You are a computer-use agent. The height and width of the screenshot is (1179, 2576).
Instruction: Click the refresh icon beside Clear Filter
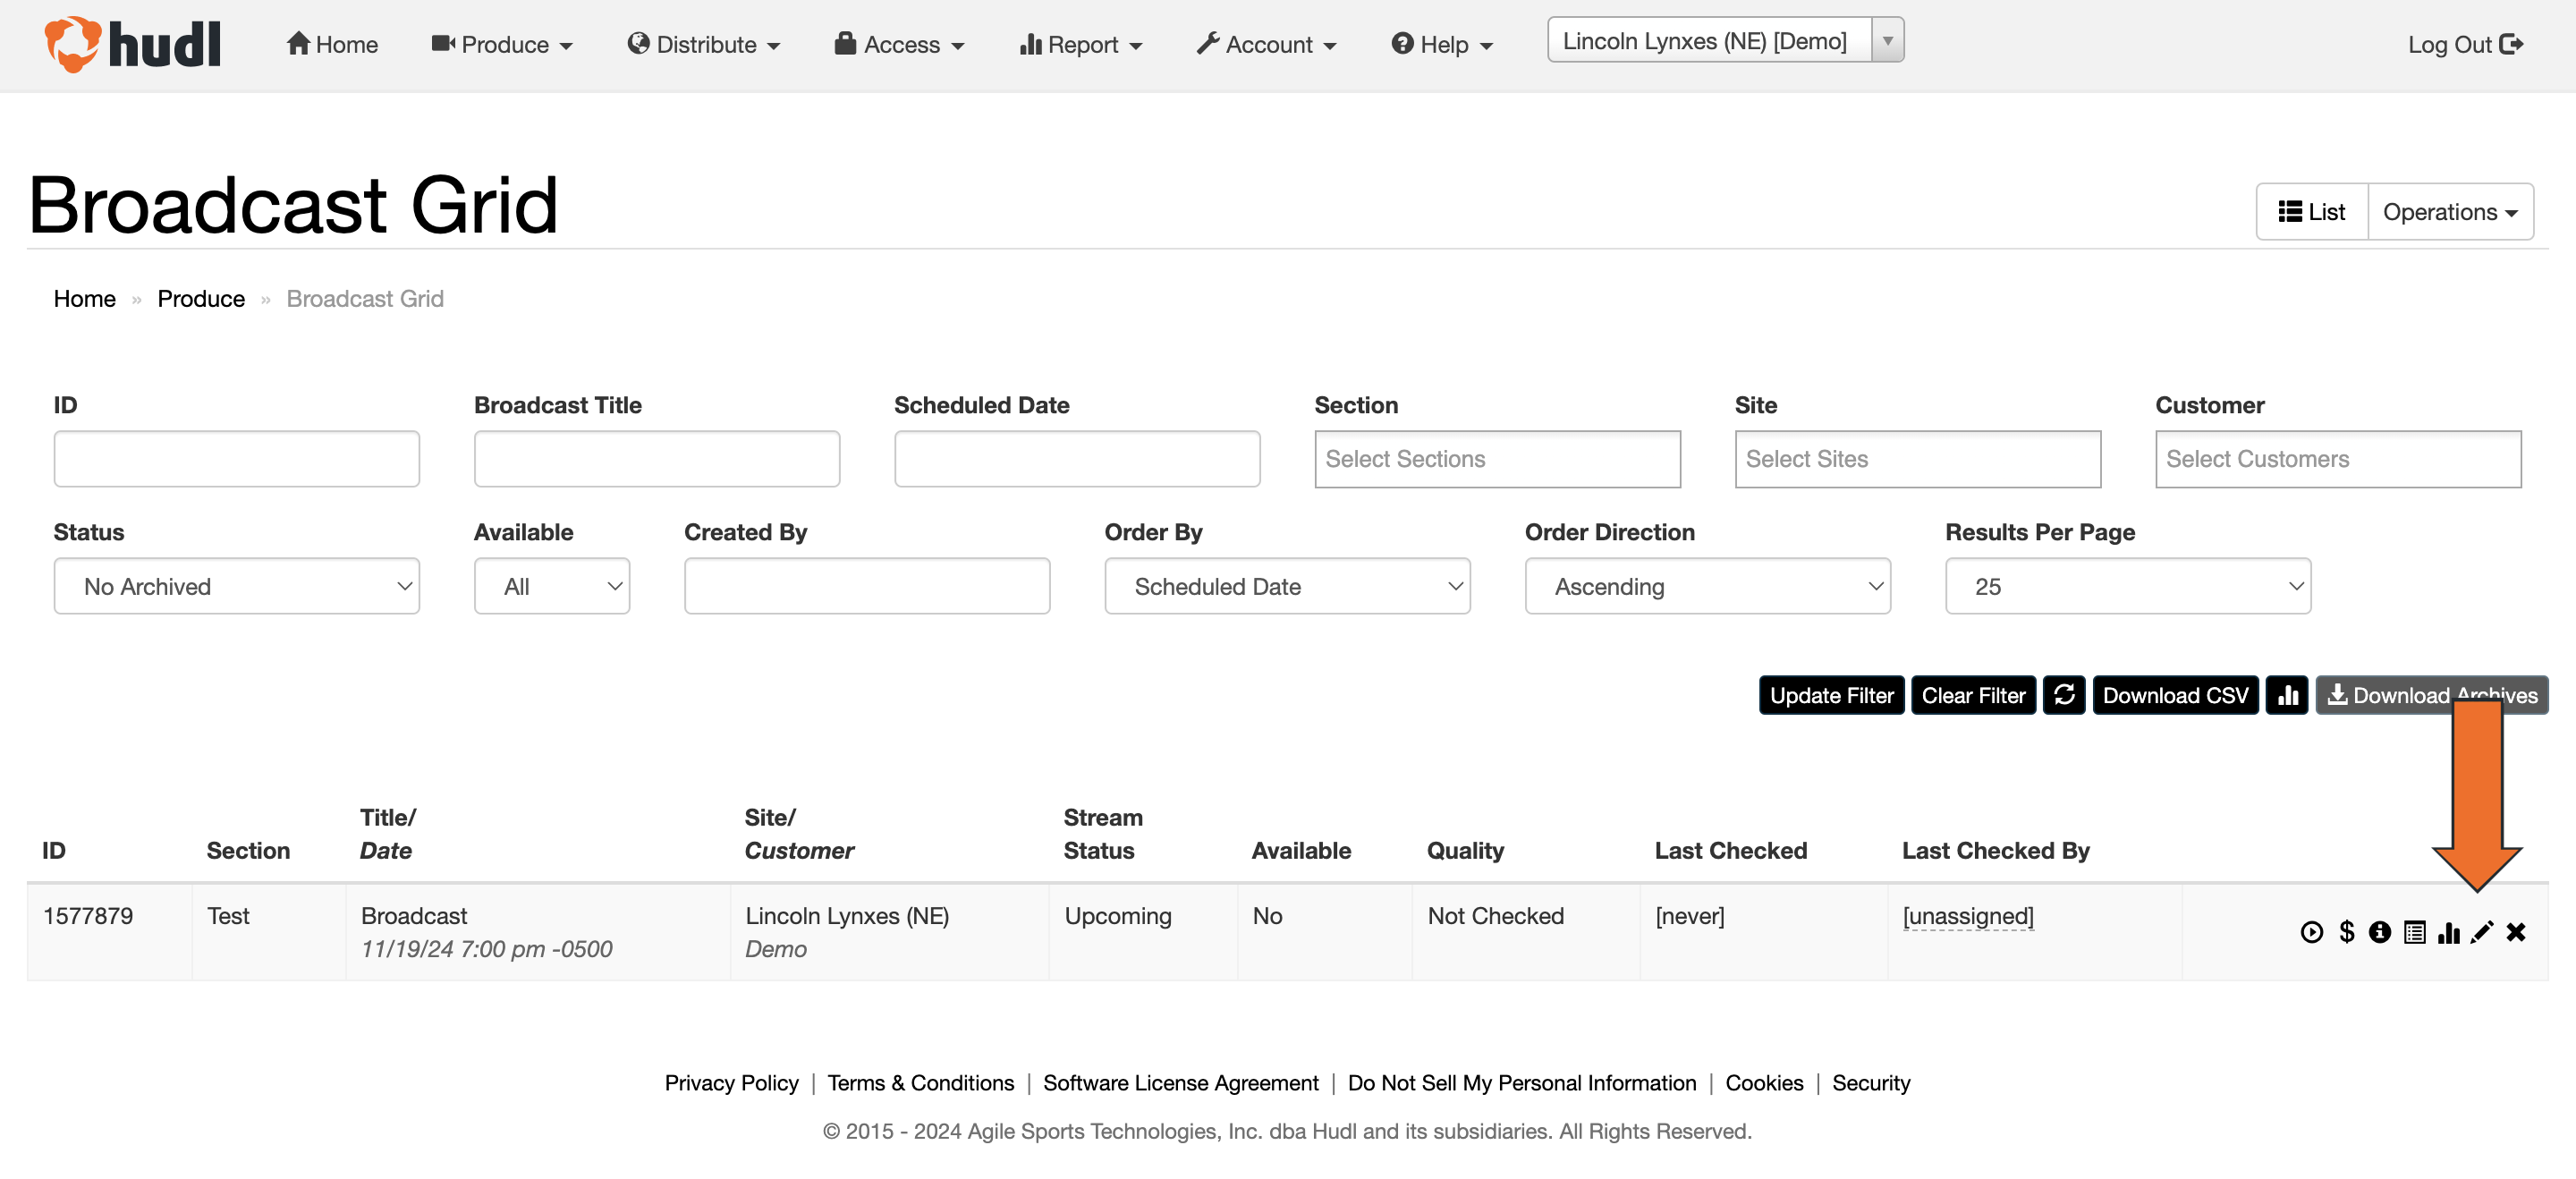[x=2064, y=695]
